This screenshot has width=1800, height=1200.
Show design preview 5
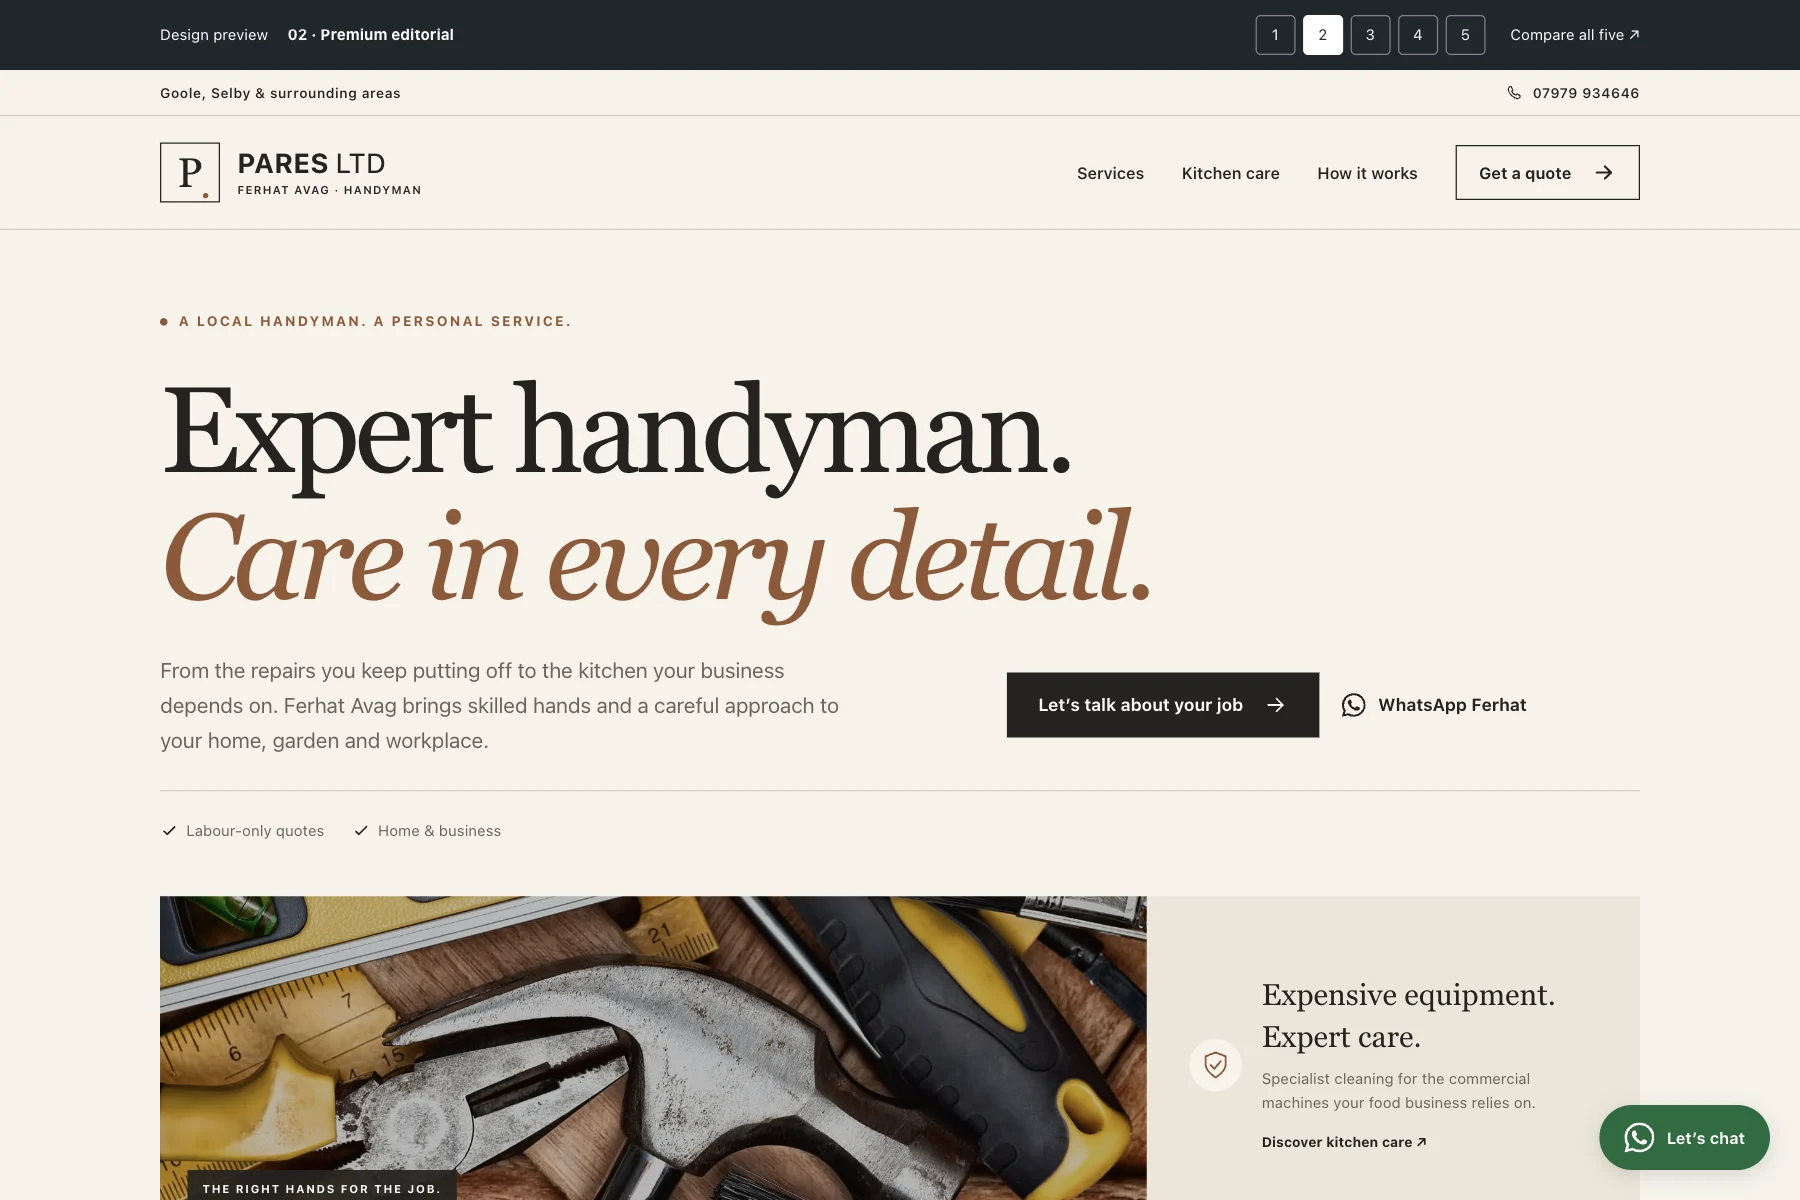(1465, 35)
